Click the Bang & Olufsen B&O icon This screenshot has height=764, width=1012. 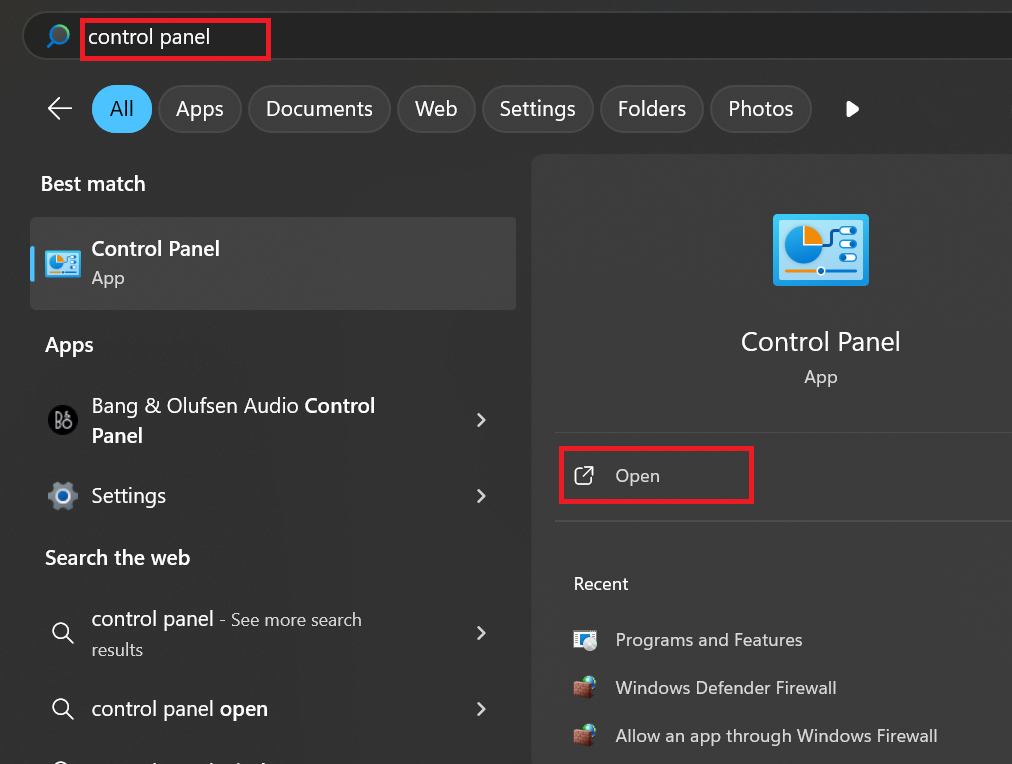coord(63,420)
